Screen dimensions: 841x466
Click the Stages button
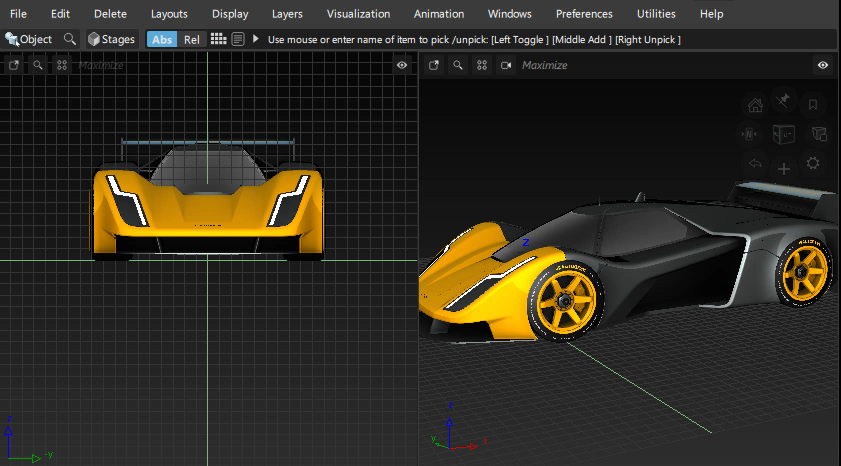[111, 39]
